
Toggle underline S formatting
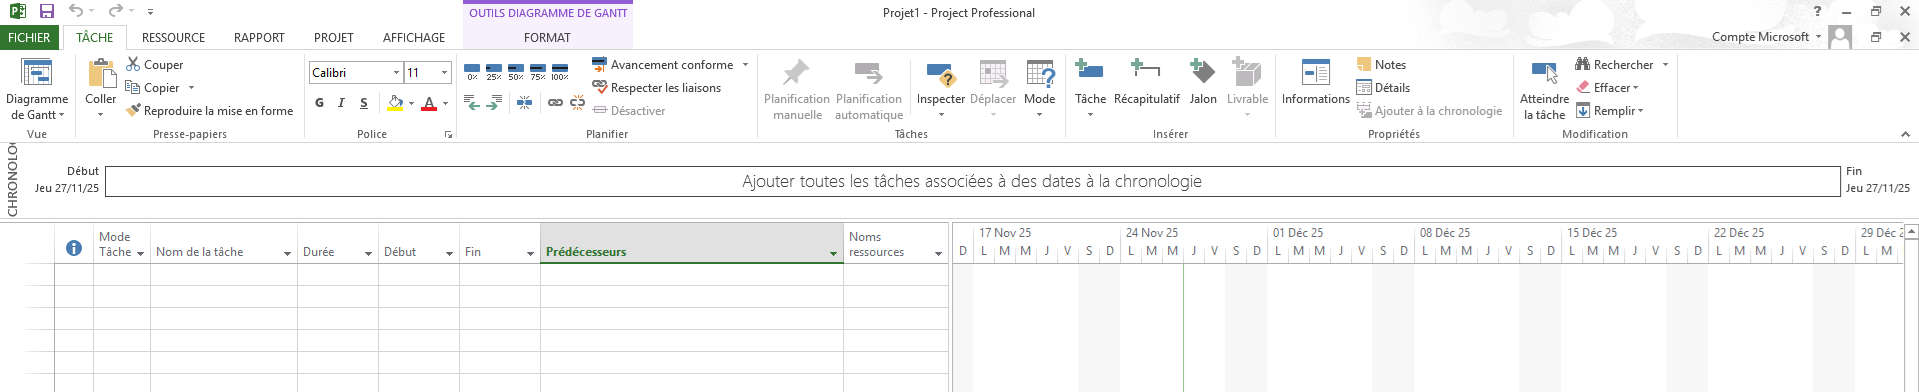pyautogui.click(x=363, y=102)
